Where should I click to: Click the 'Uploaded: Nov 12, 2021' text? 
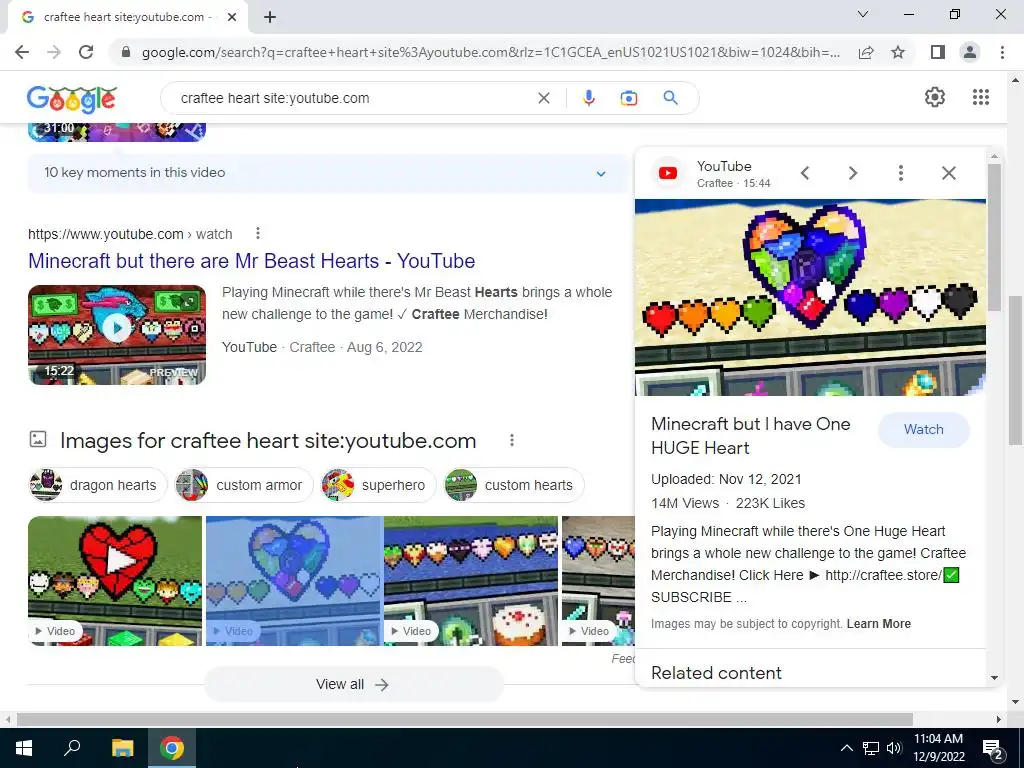coord(726,479)
